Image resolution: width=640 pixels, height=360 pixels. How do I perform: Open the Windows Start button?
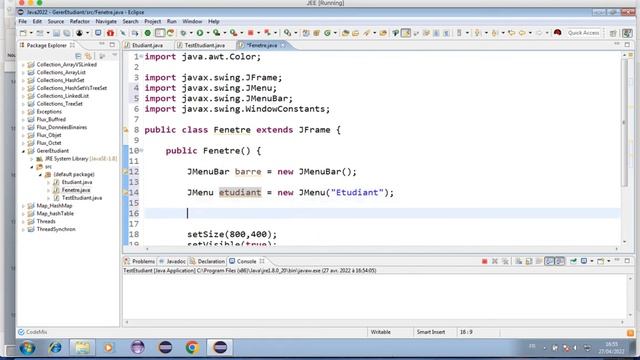click(x=27, y=348)
